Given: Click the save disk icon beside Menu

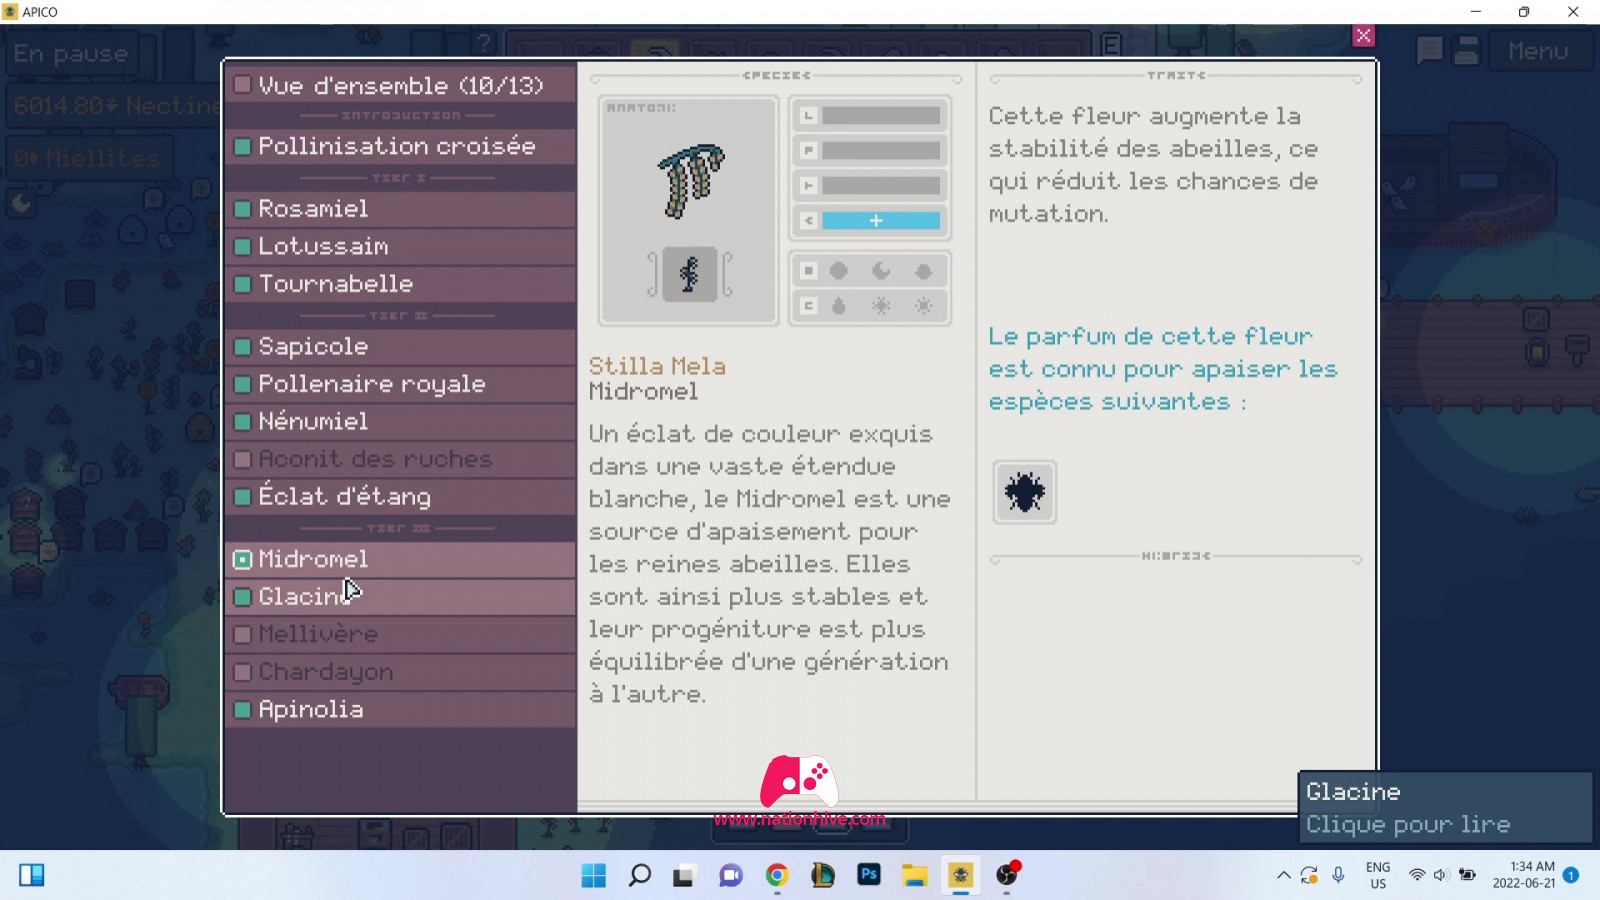Looking at the screenshot, I should pyautogui.click(x=1467, y=50).
